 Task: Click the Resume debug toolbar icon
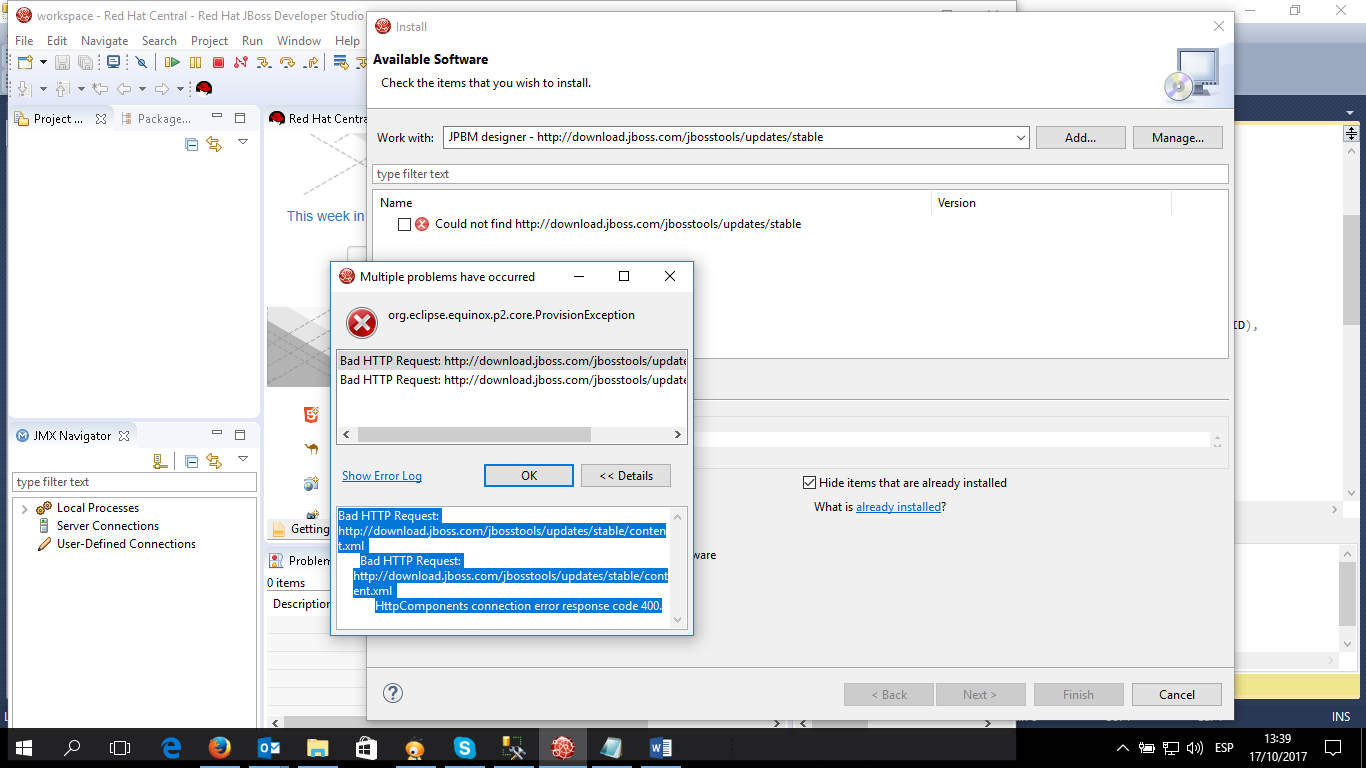172,63
